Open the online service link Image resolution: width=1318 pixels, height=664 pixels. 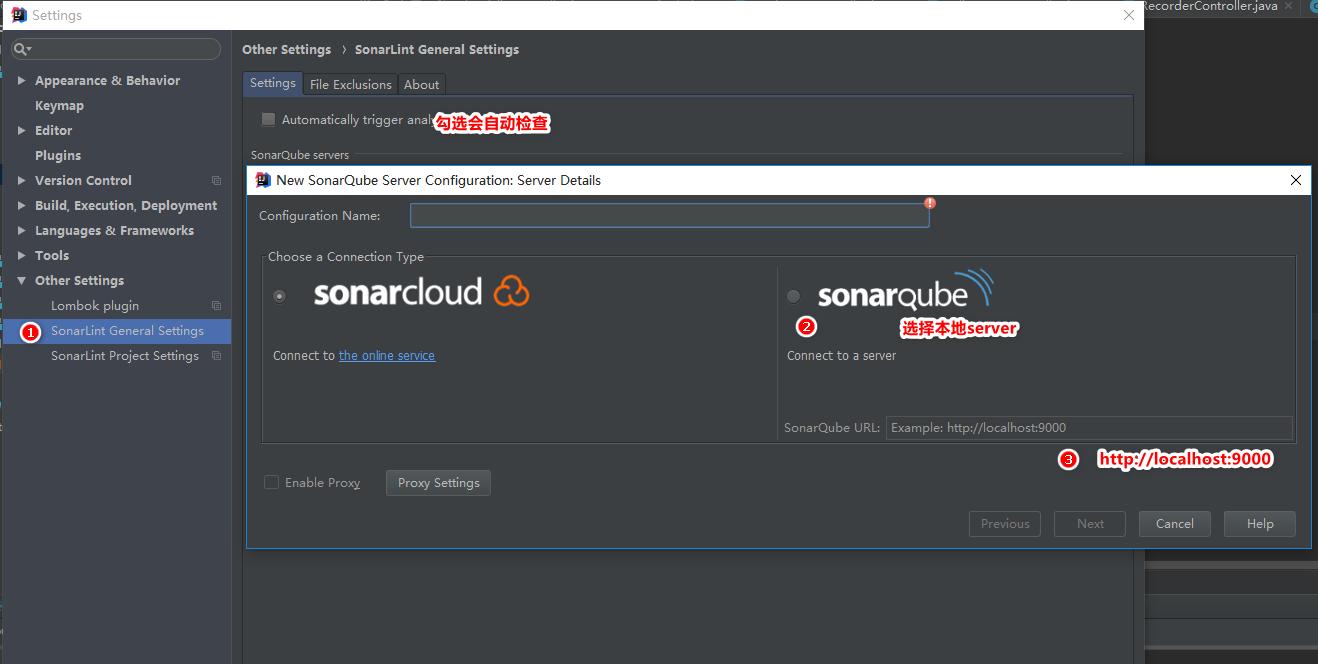(387, 356)
